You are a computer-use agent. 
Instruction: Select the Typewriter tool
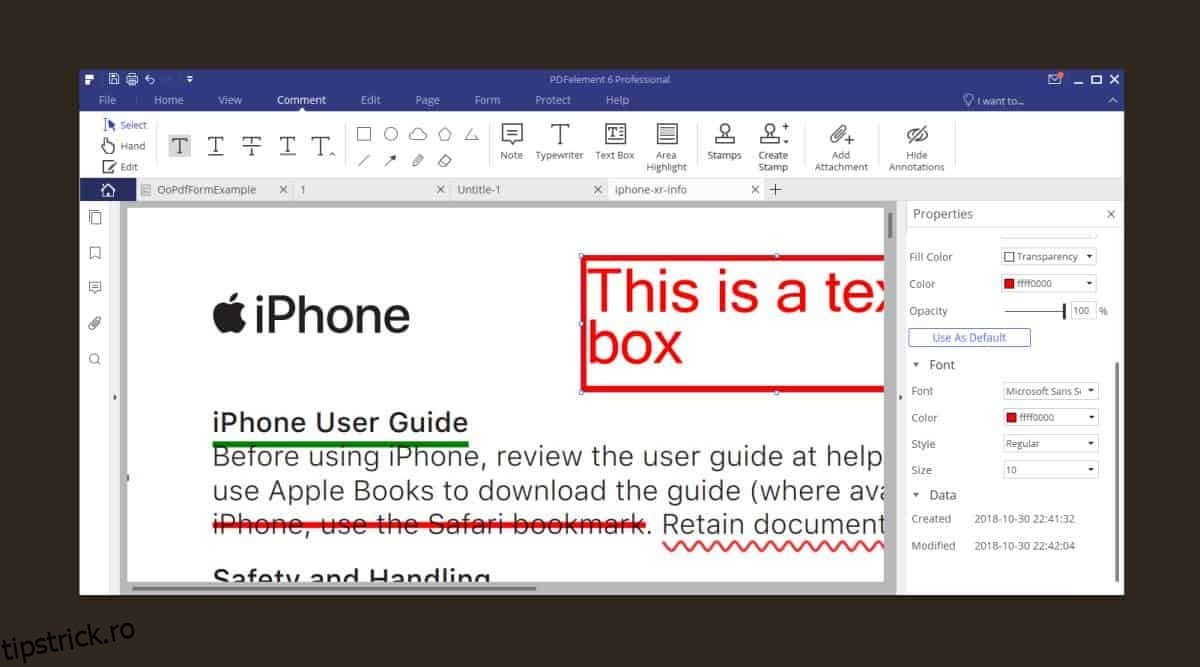click(559, 141)
